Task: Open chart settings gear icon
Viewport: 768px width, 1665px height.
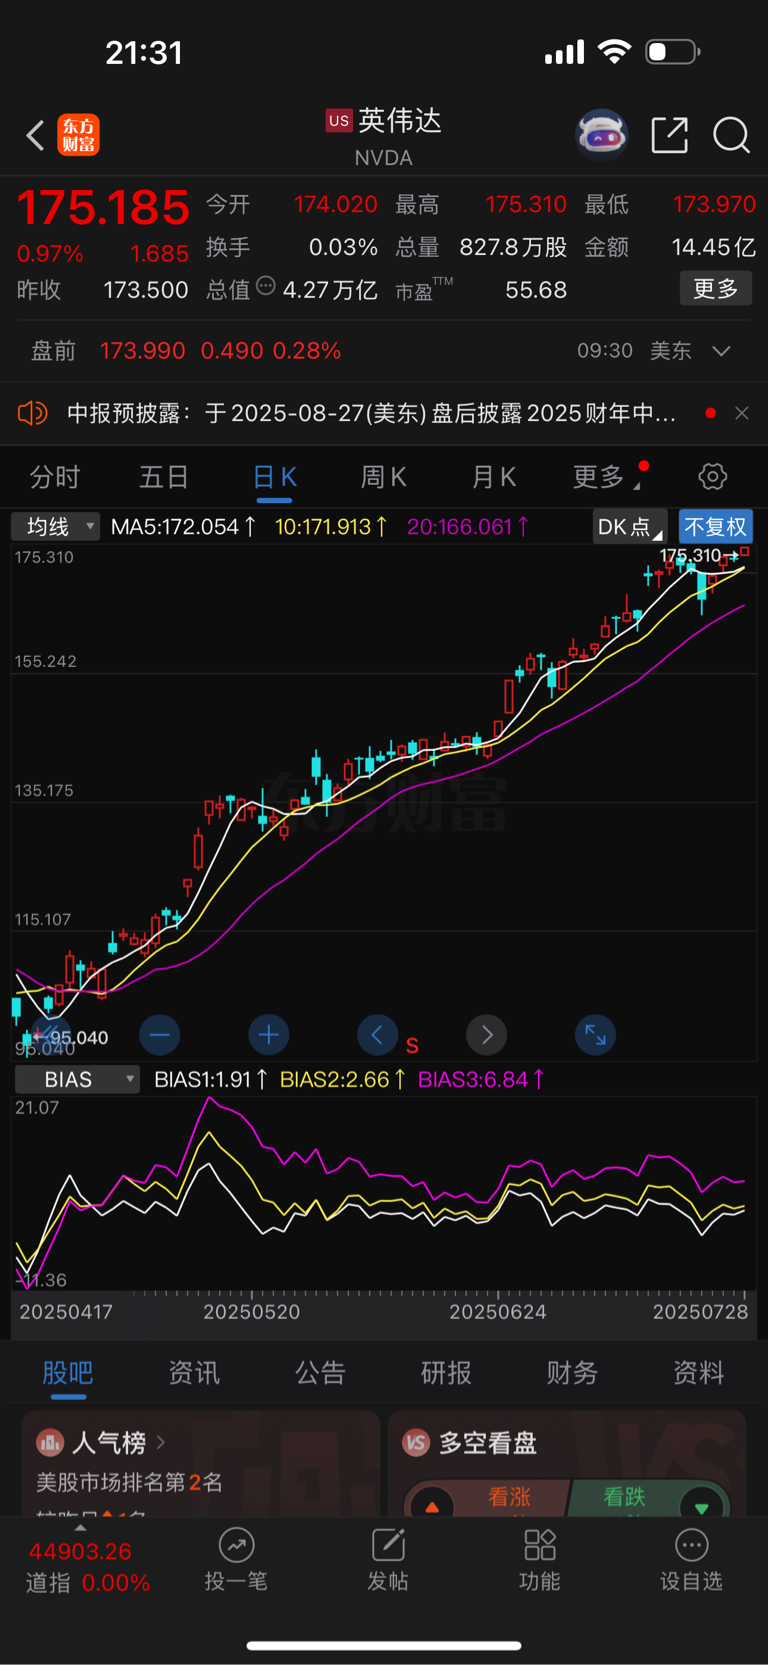Action: coord(712,476)
